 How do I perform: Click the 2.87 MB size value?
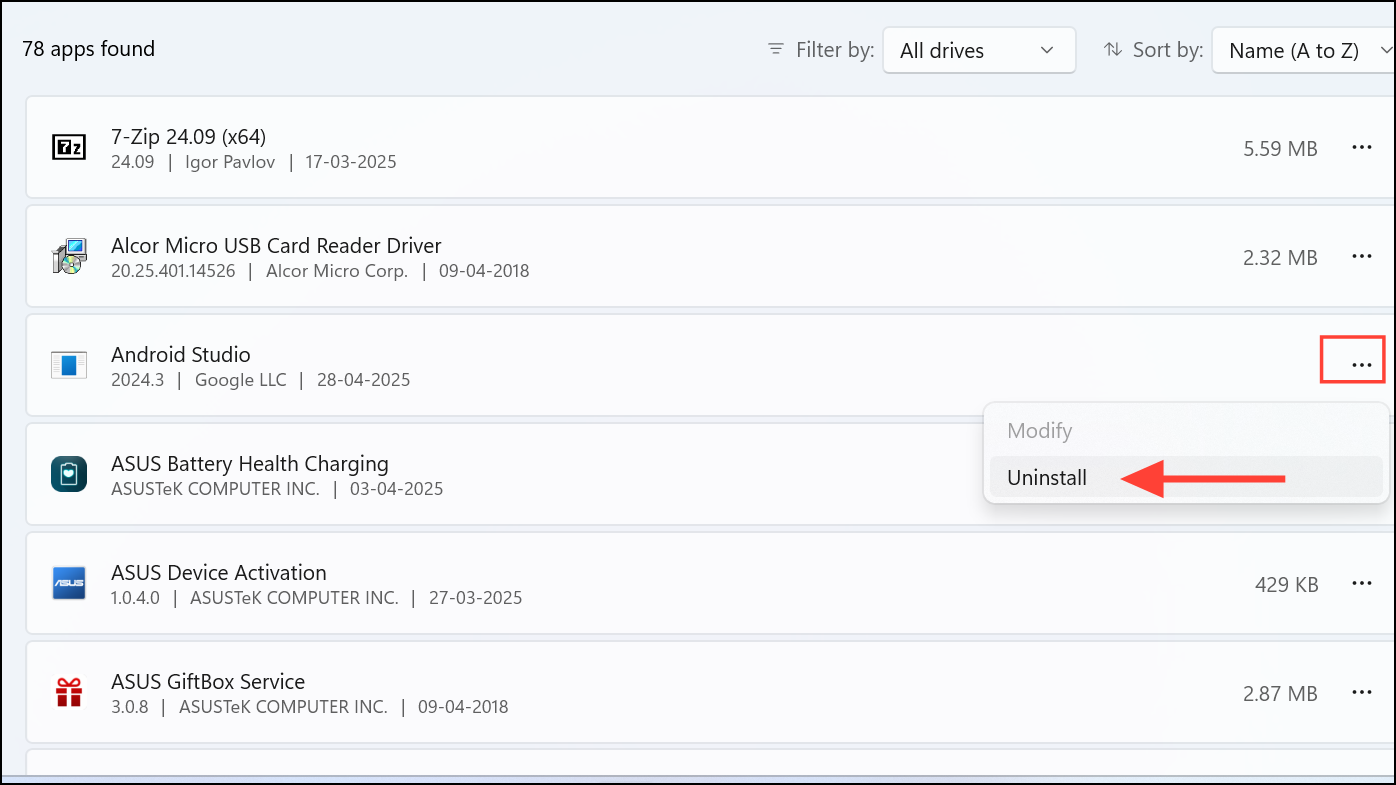1280,694
